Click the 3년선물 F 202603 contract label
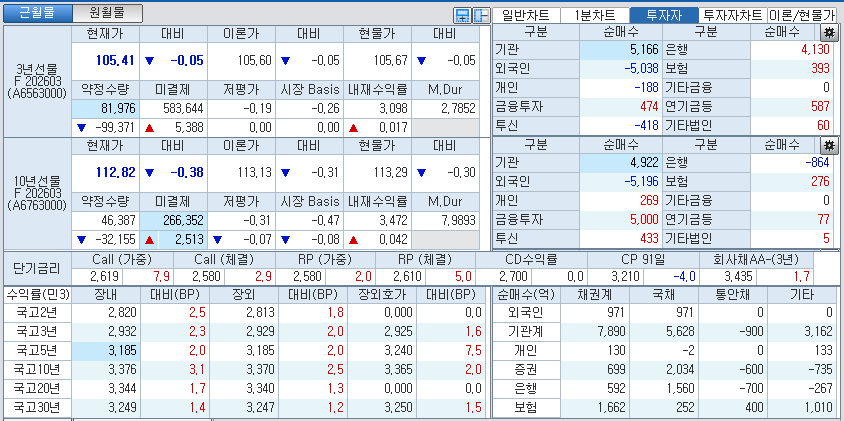 pyautogui.click(x=37, y=81)
